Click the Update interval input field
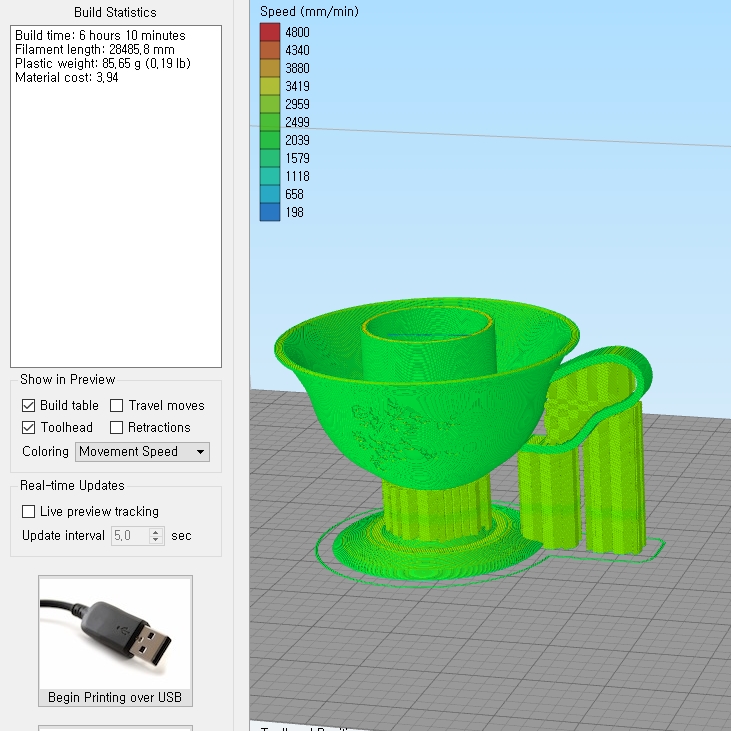Viewport: 731px width, 731px height. click(130, 536)
